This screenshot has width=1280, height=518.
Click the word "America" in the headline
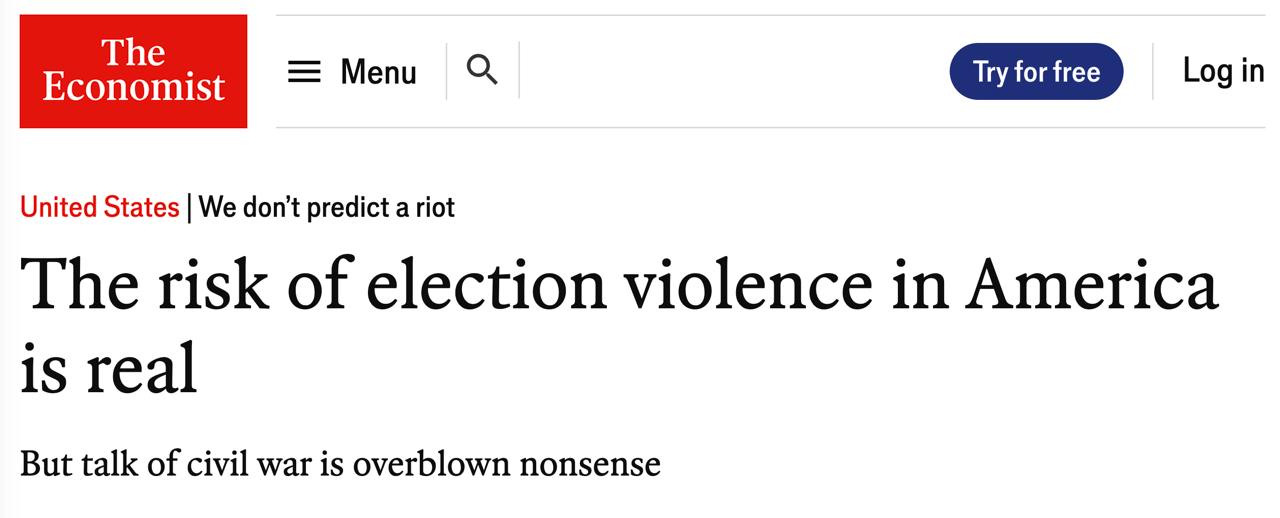click(1091, 285)
